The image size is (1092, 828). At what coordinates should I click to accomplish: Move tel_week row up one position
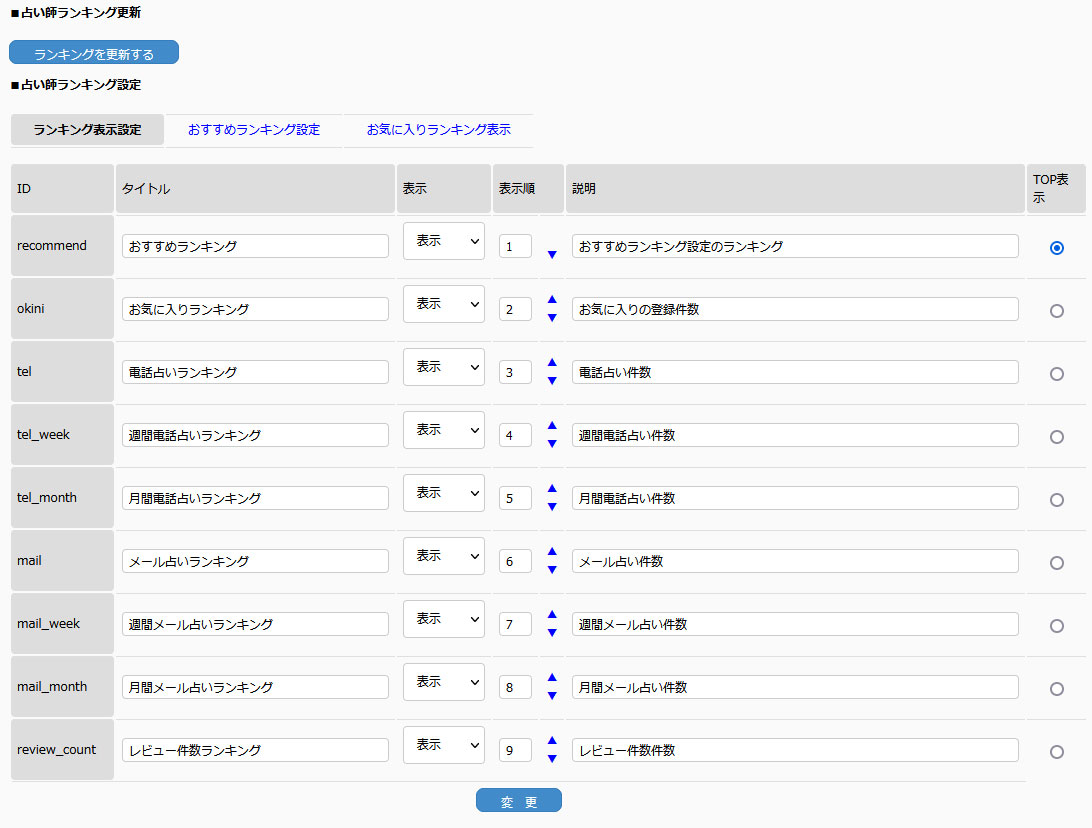(x=552, y=425)
